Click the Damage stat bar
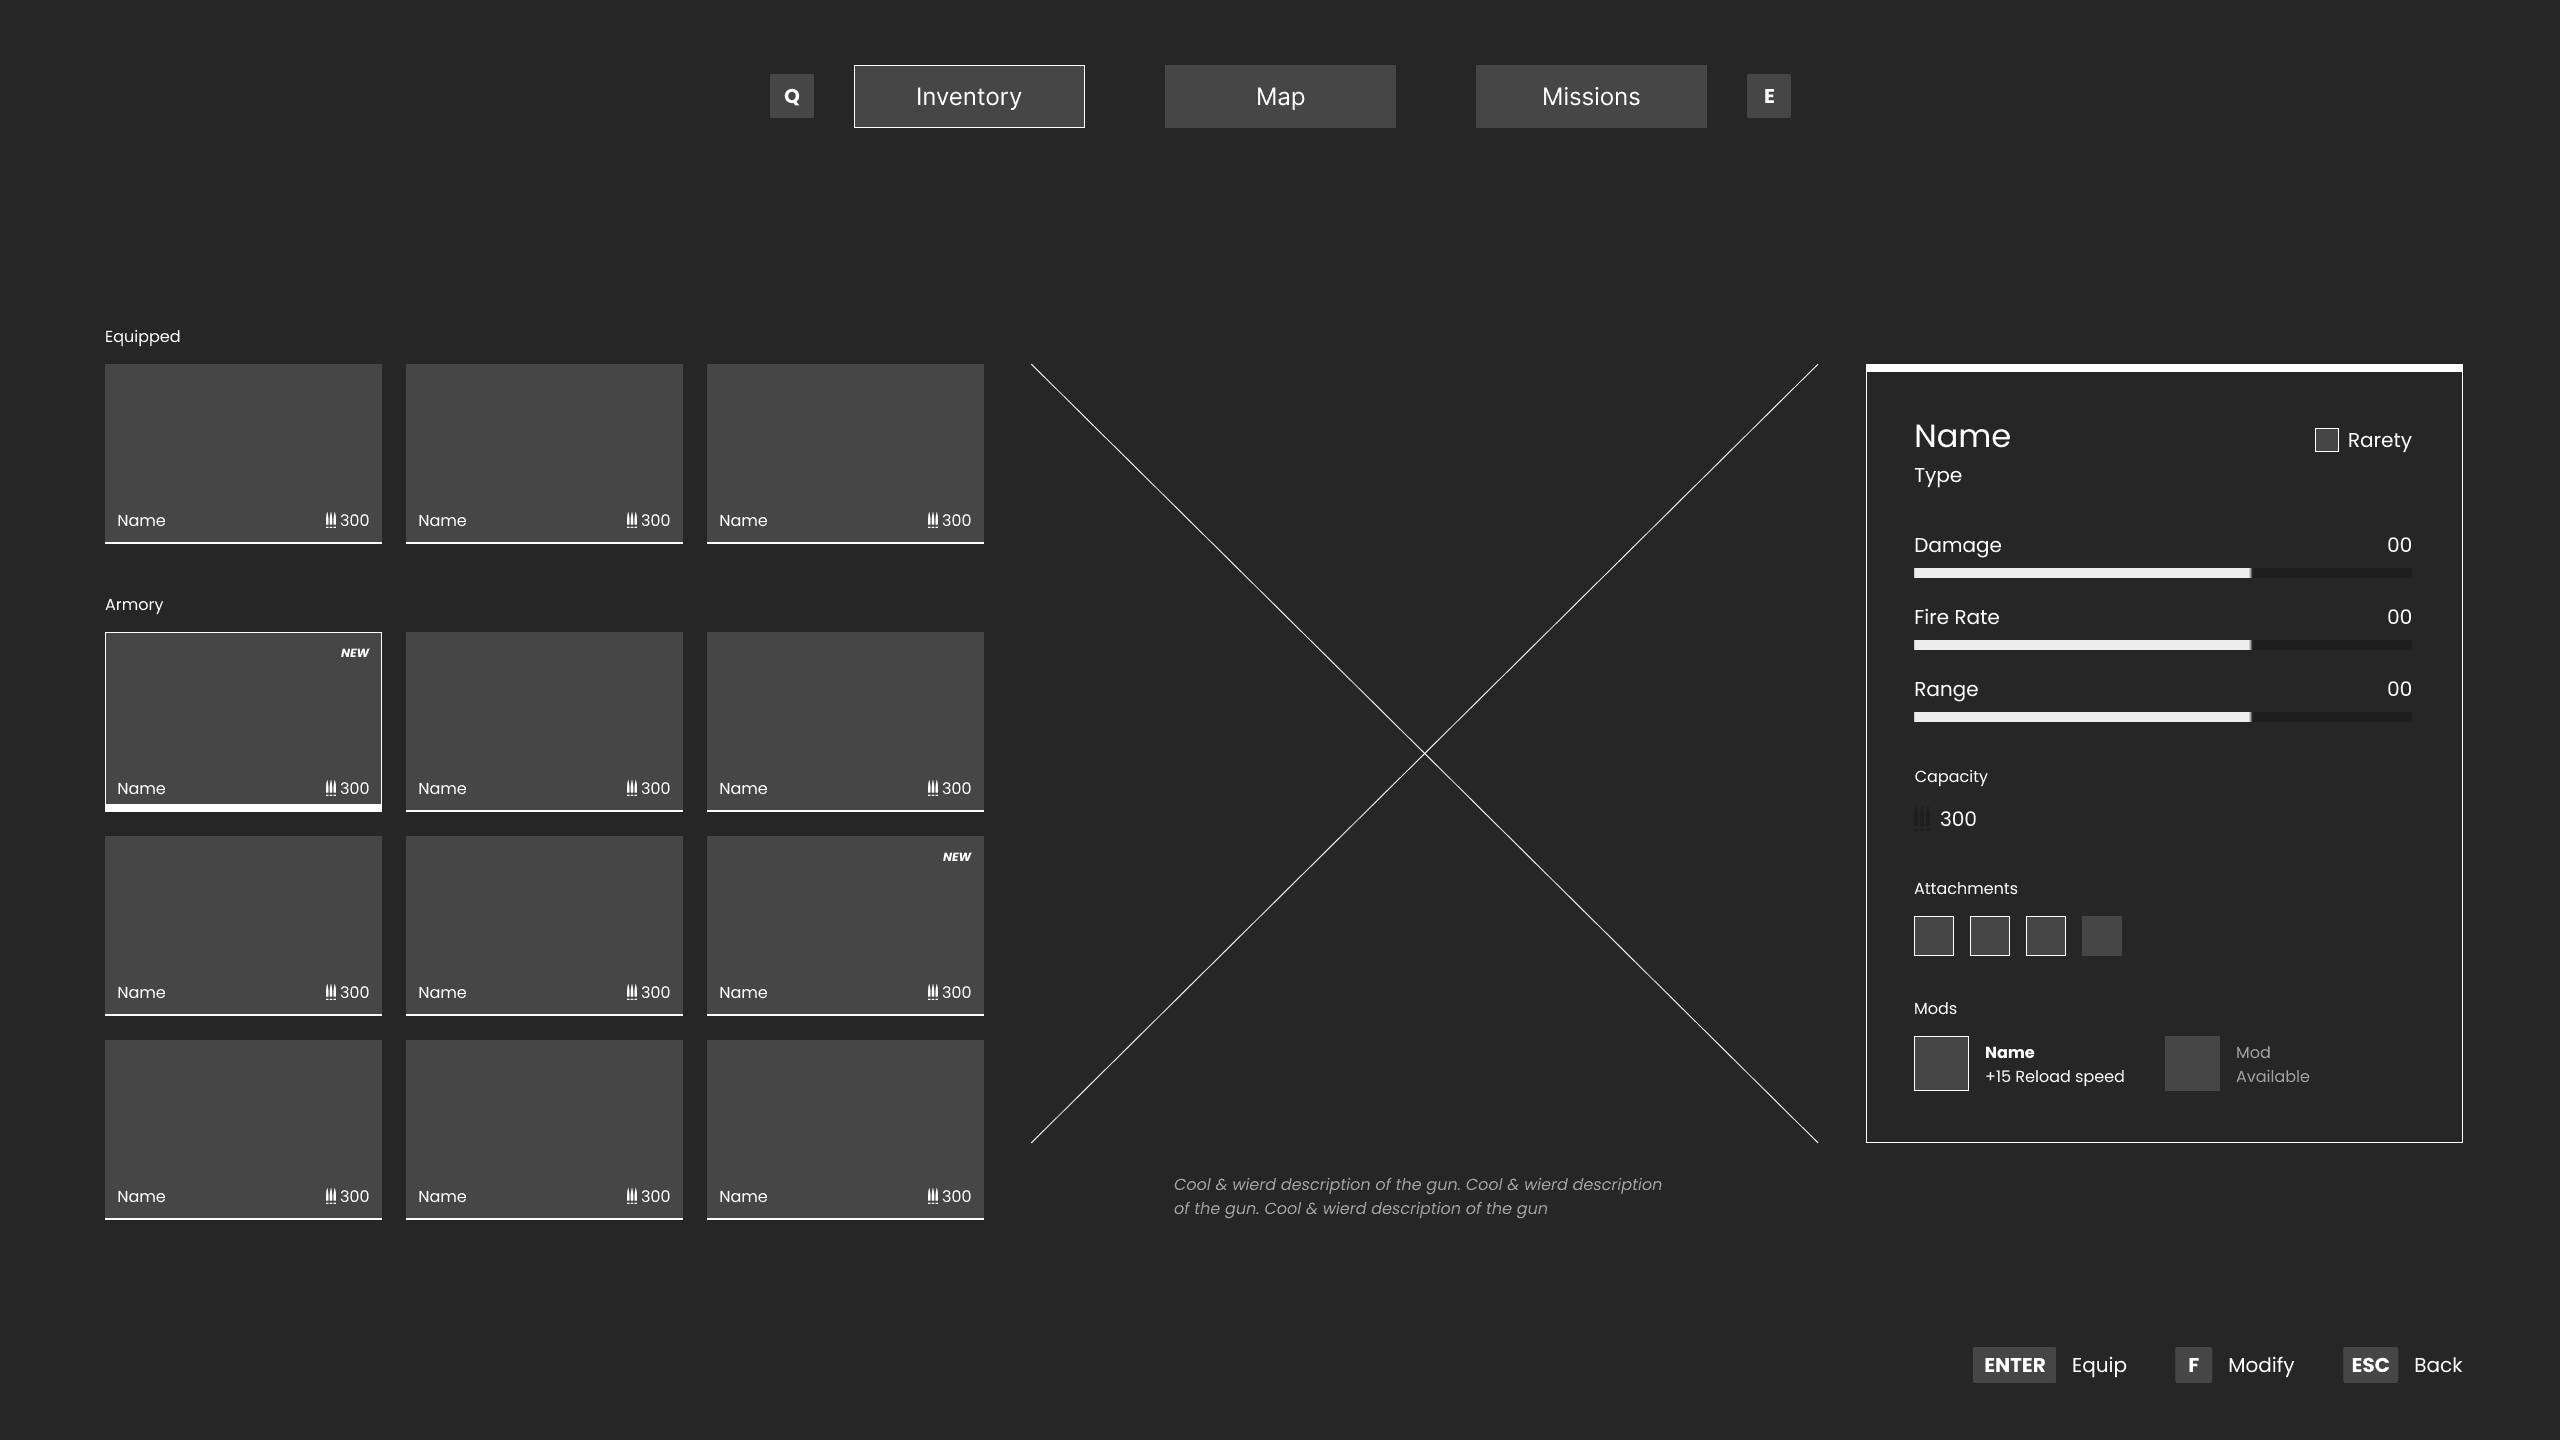2560x1440 pixels. tap(2162, 573)
